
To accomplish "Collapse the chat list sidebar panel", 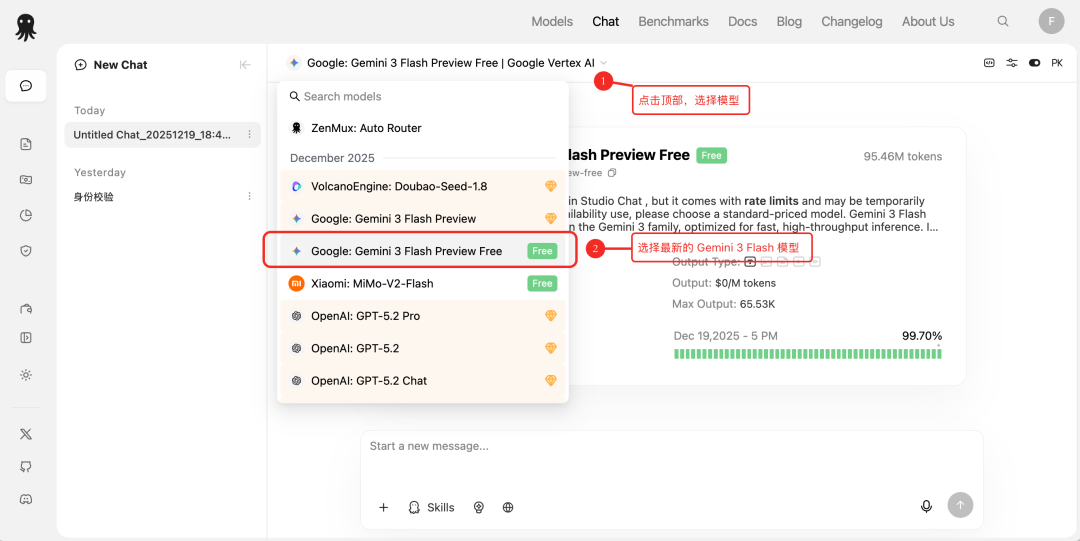I will coord(245,65).
